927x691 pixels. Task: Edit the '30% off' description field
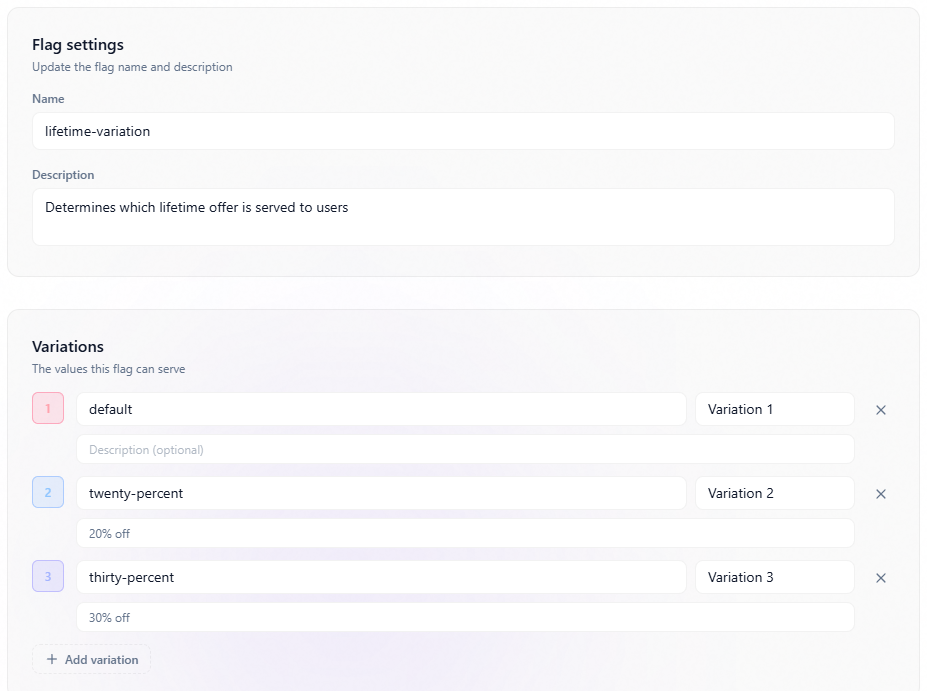coord(465,618)
